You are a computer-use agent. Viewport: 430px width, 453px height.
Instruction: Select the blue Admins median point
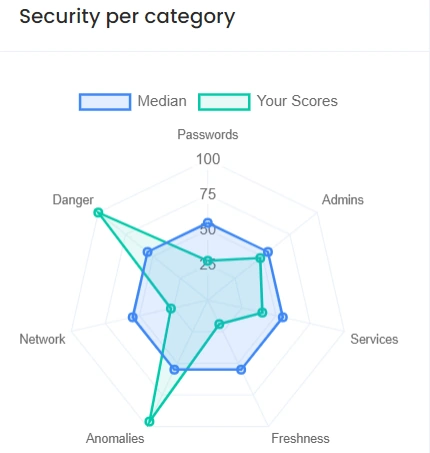(268, 252)
